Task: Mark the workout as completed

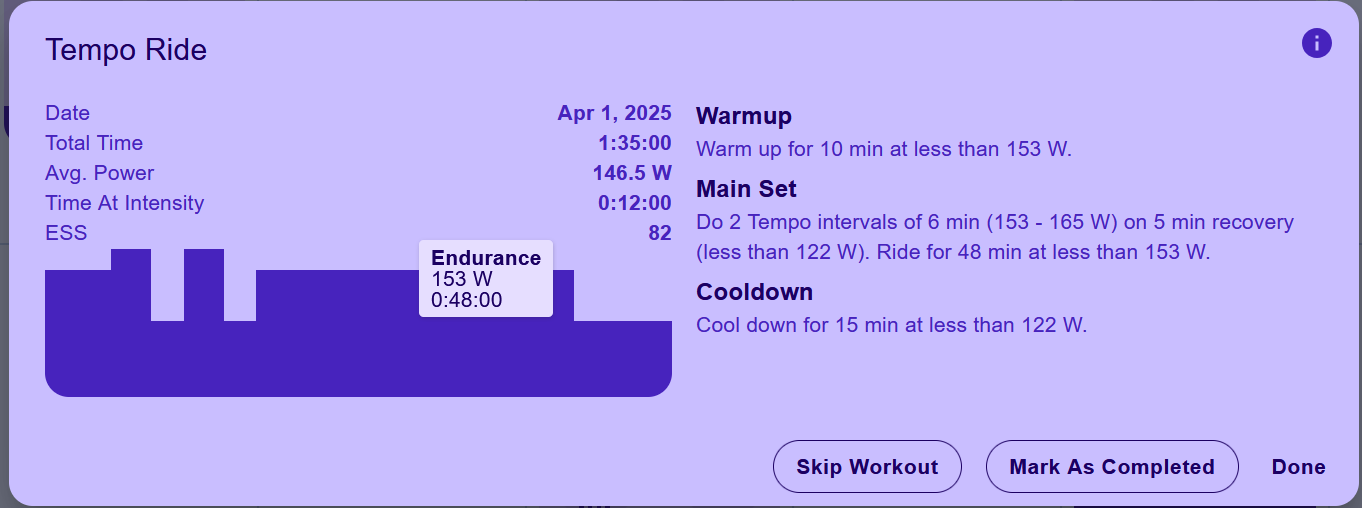Action: coord(1112,467)
